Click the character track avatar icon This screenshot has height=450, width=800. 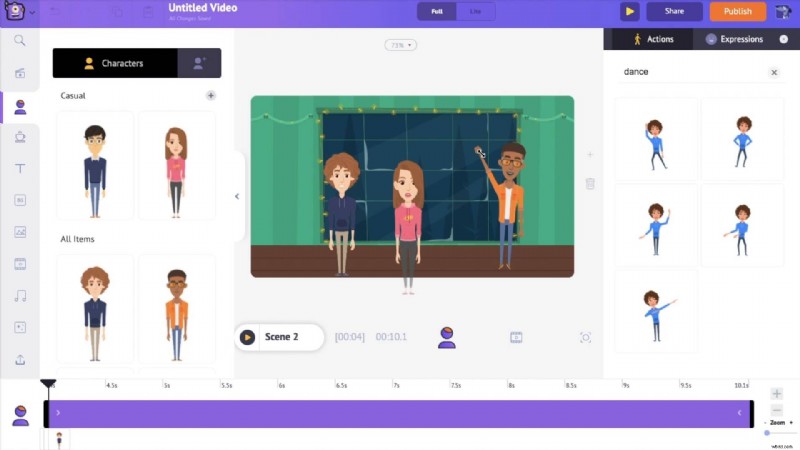[x=20, y=416]
